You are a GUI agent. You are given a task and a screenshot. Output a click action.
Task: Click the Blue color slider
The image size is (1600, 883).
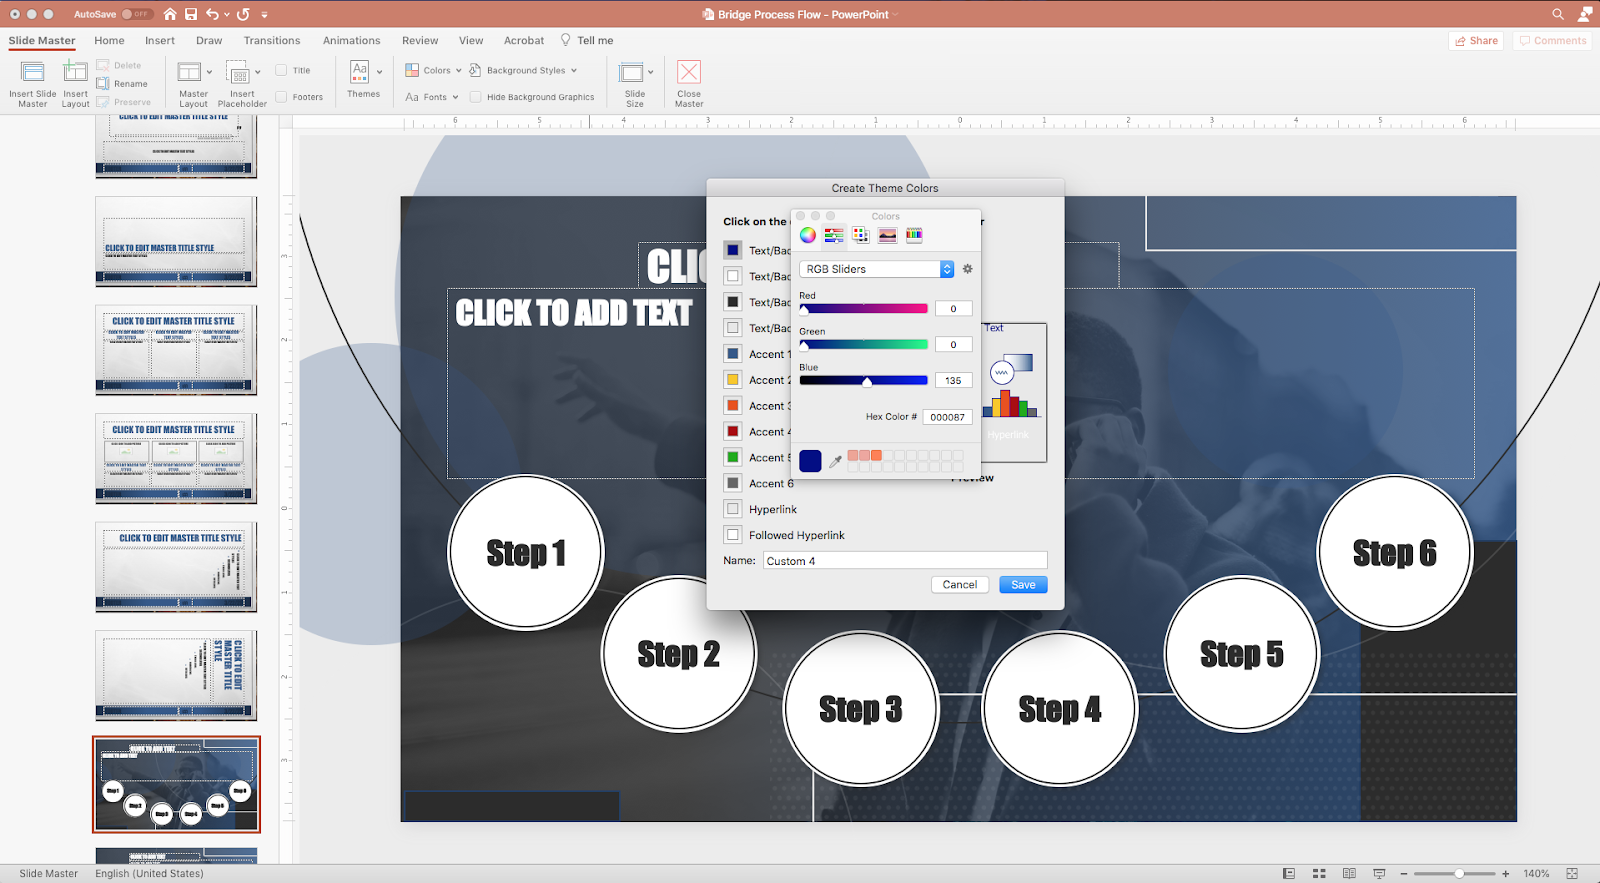coord(864,380)
